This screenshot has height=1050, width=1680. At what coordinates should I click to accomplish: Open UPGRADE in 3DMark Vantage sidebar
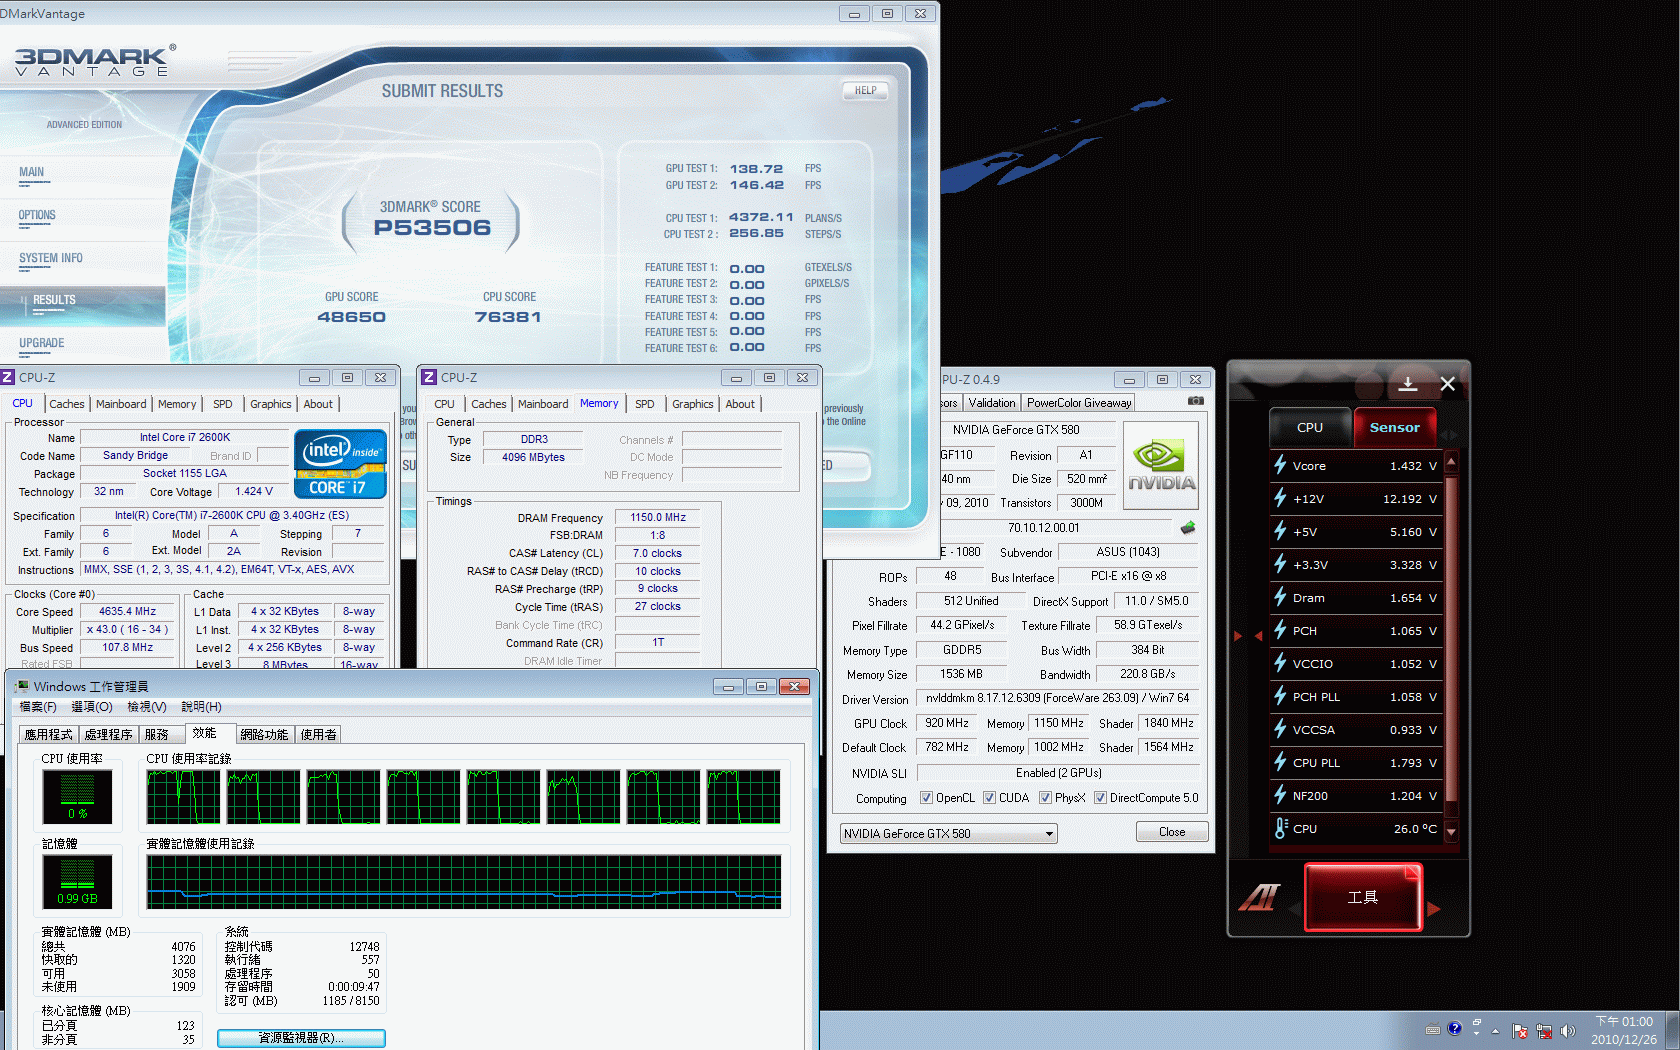click(42, 343)
